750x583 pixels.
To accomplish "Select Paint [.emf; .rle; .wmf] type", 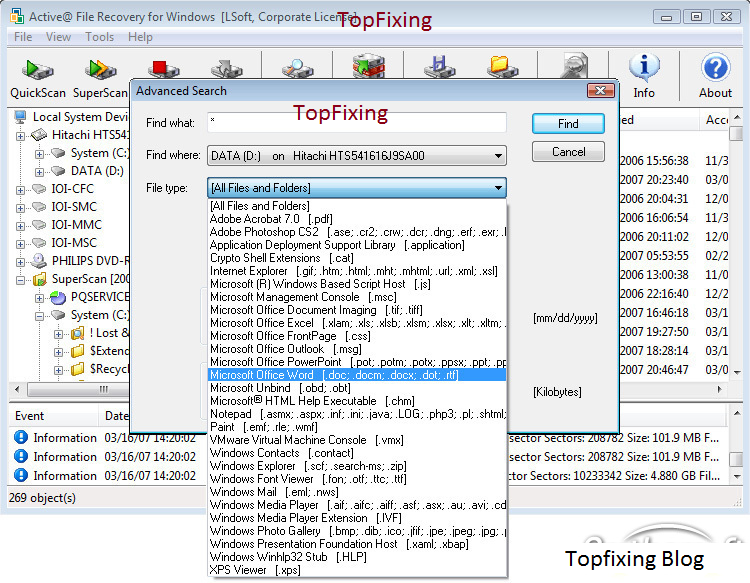I will [x=357, y=427].
